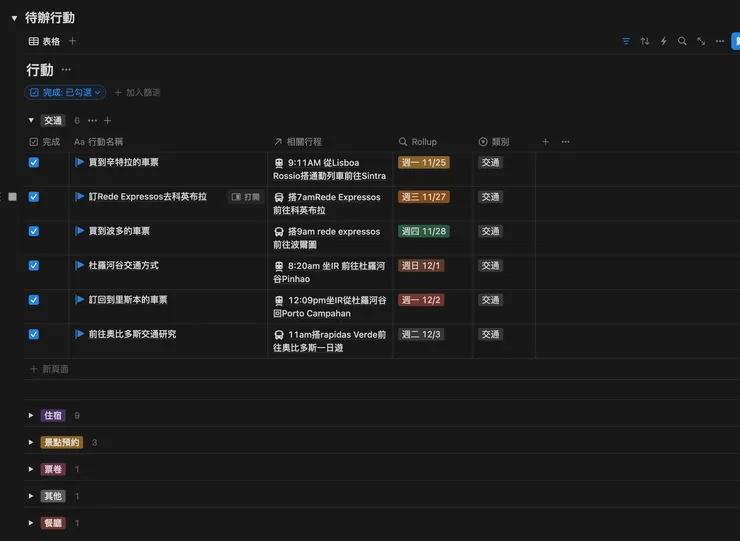Image resolution: width=740 pixels, height=541 pixels.
Task: Open the filter icon in the toolbar
Action: click(x=626, y=42)
